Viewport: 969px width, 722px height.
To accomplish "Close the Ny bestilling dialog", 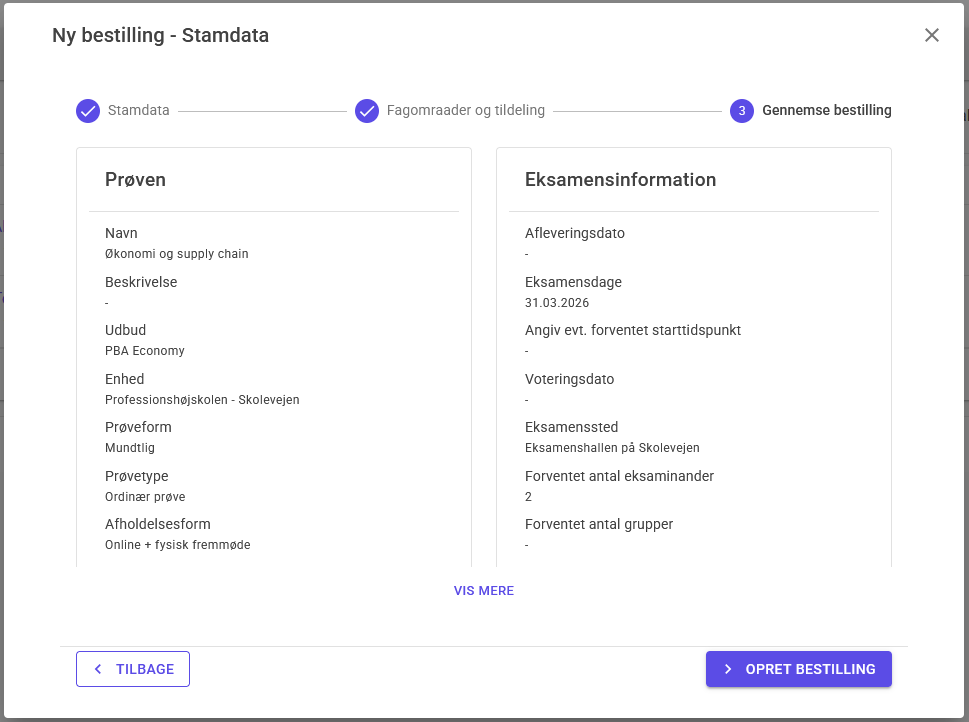I will pos(932,35).
